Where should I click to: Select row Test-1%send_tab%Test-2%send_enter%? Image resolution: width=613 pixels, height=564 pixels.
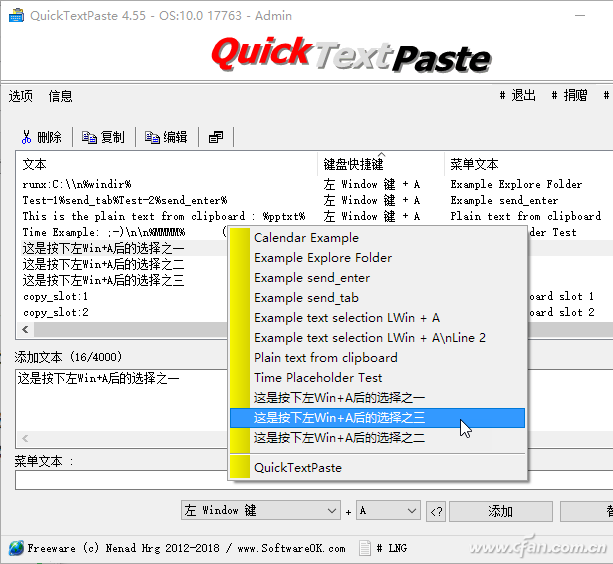click(125, 200)
